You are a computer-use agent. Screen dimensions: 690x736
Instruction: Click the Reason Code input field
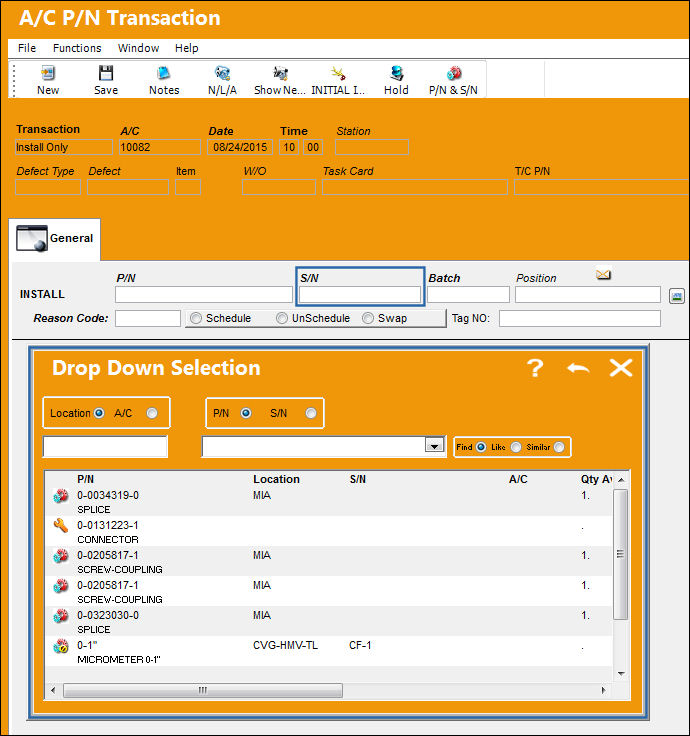click(148, 318)
